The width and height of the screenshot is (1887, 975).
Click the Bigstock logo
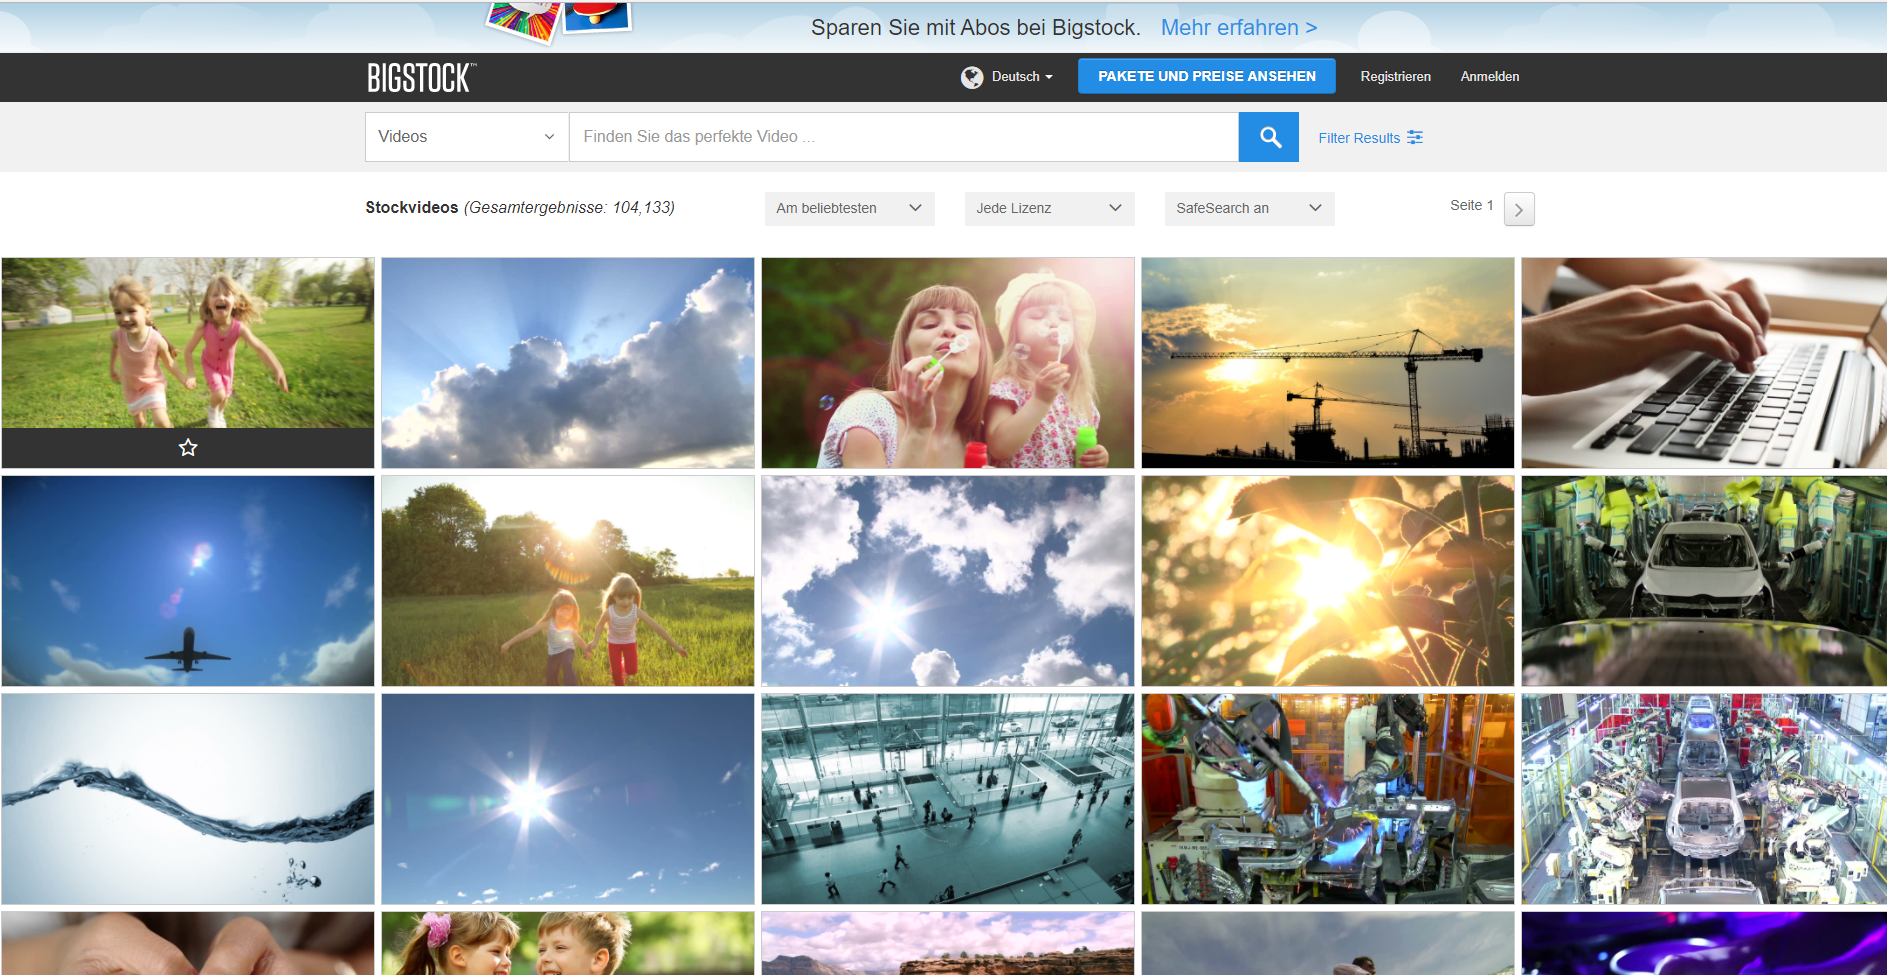tap(421, 77)
